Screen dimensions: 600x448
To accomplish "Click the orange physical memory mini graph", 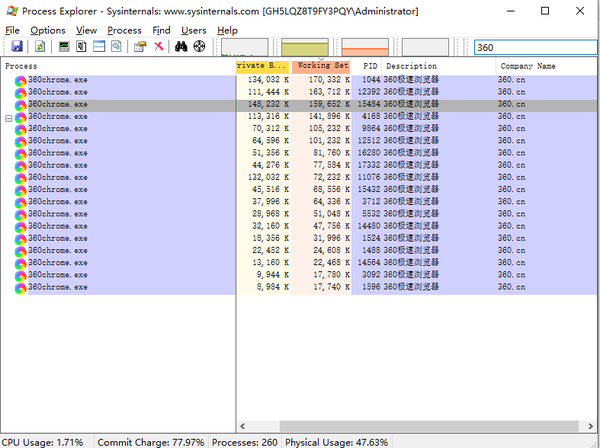I will (365, 47).
